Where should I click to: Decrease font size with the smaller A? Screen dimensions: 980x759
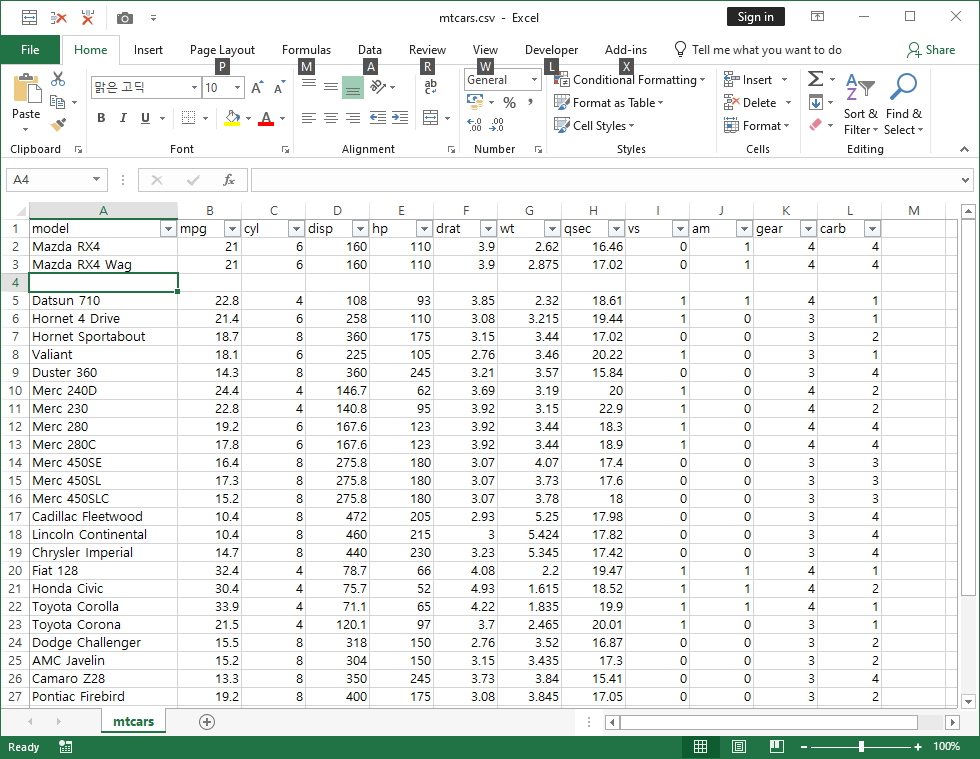click(279, 88)
